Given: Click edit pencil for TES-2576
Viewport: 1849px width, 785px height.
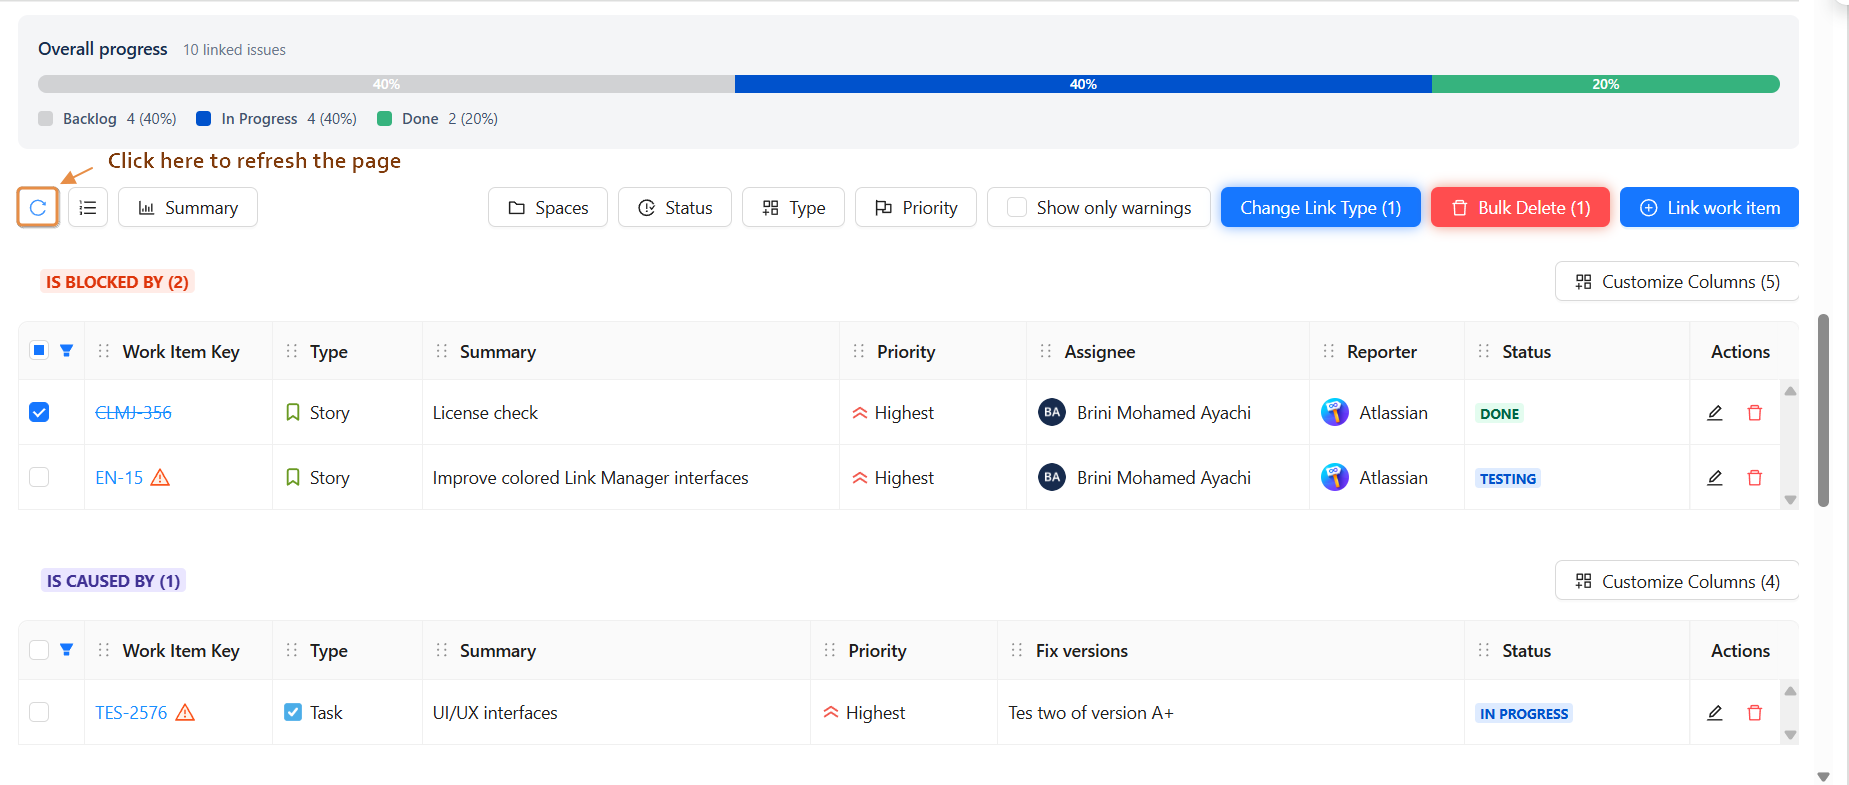Looking at the screenshot, I should pyautogui.click(x=1714, y=713).
